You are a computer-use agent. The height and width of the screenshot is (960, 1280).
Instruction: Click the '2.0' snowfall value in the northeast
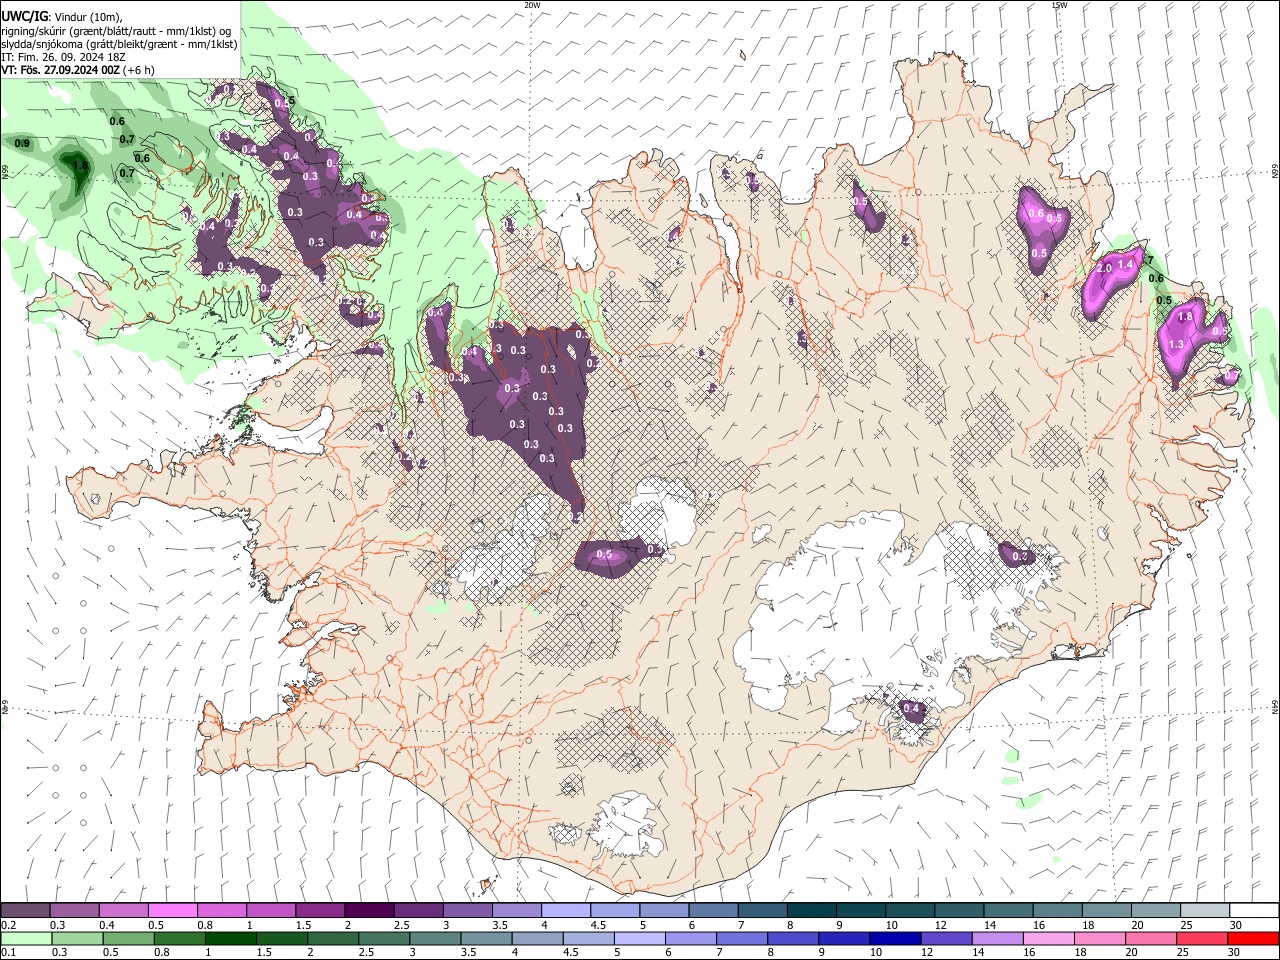(x=1105, y=268)
